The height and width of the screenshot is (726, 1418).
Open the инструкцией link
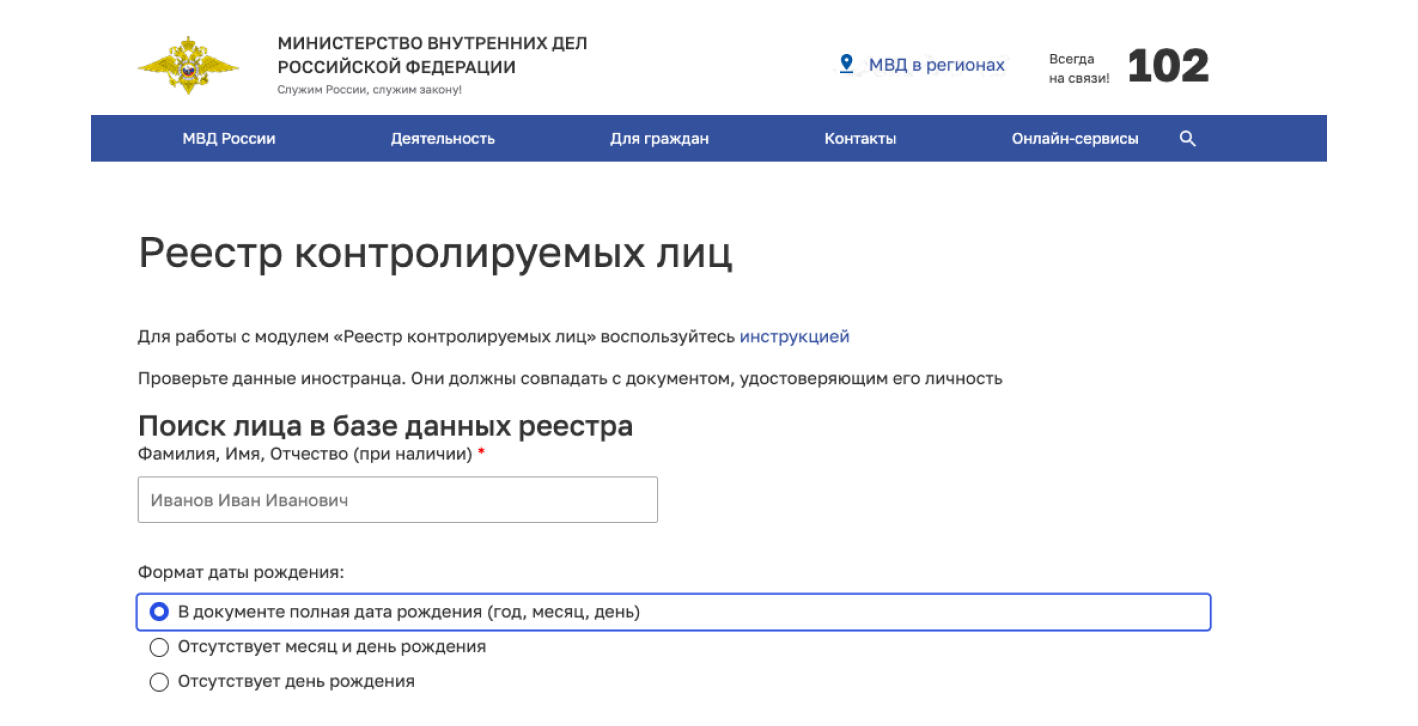pyautogui.click(x=794, y=337)
